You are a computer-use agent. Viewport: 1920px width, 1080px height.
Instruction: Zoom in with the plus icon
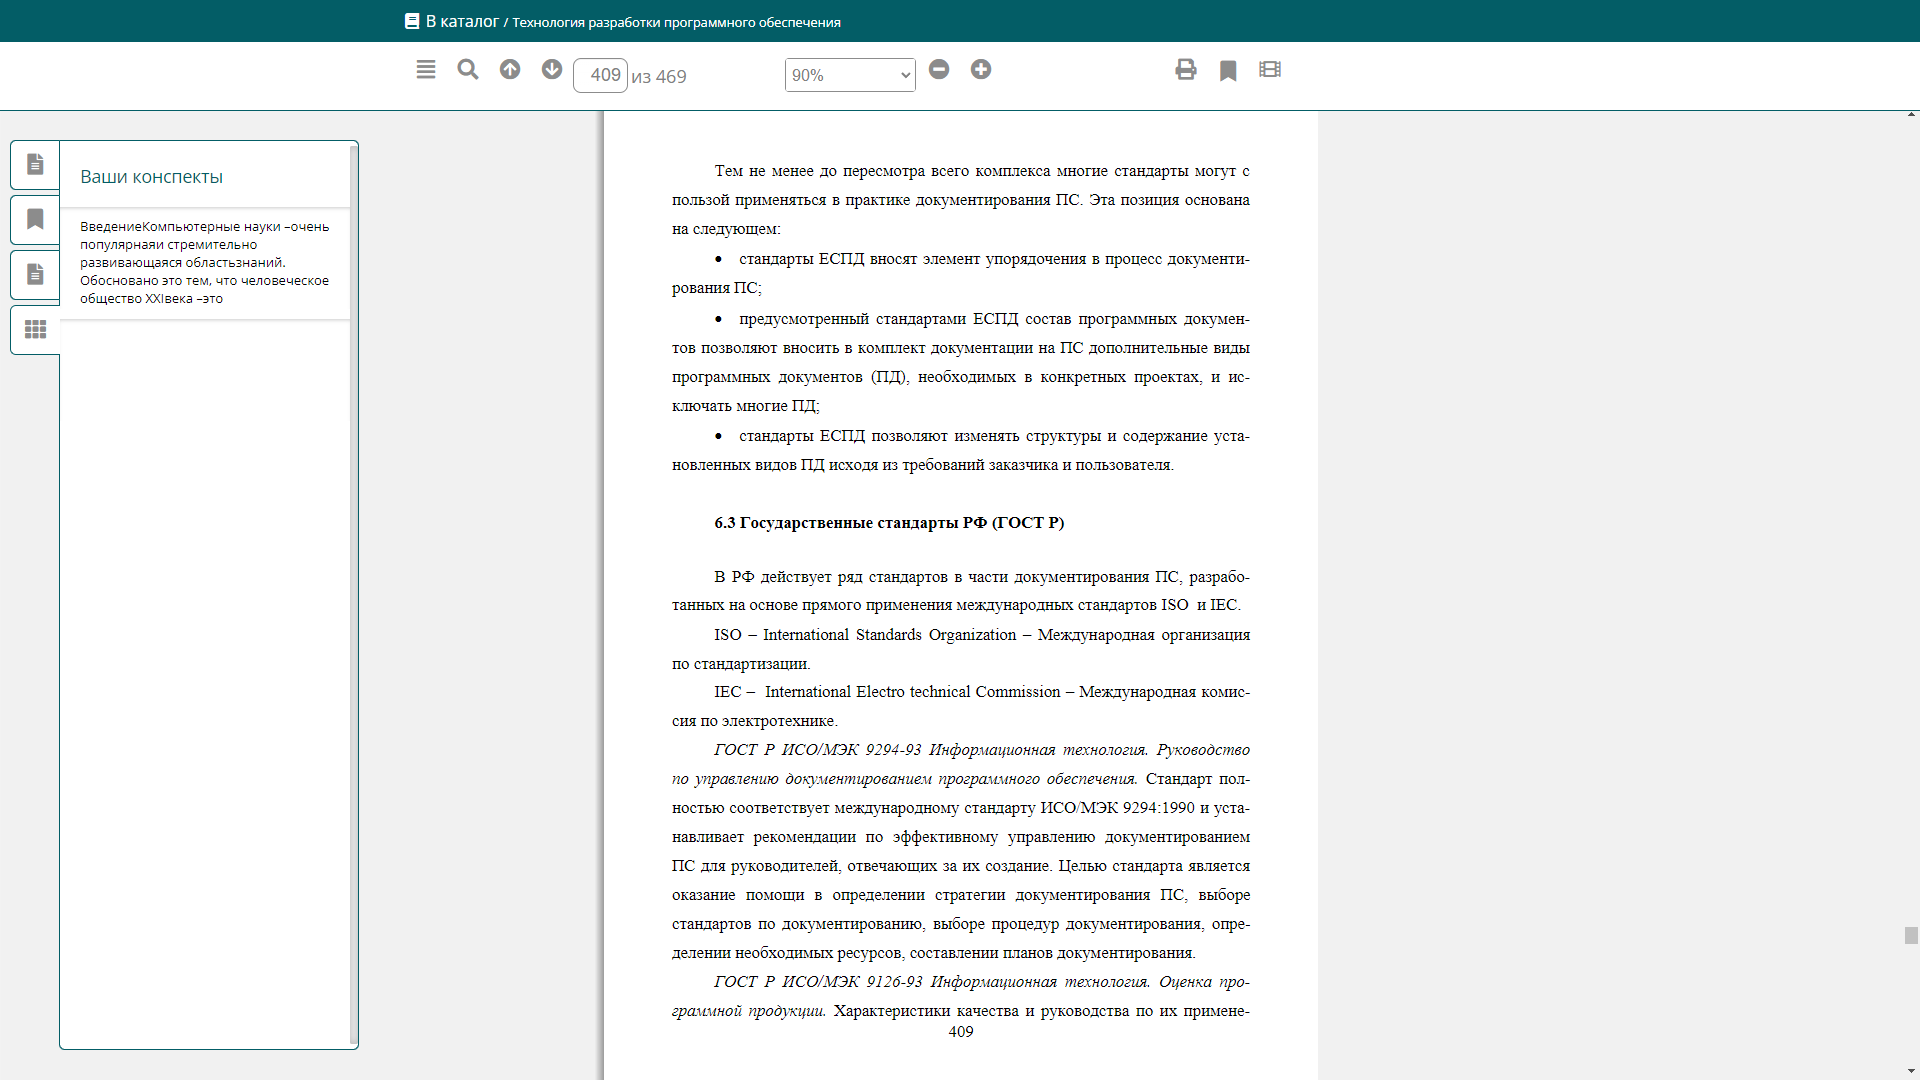coord(981,69)
